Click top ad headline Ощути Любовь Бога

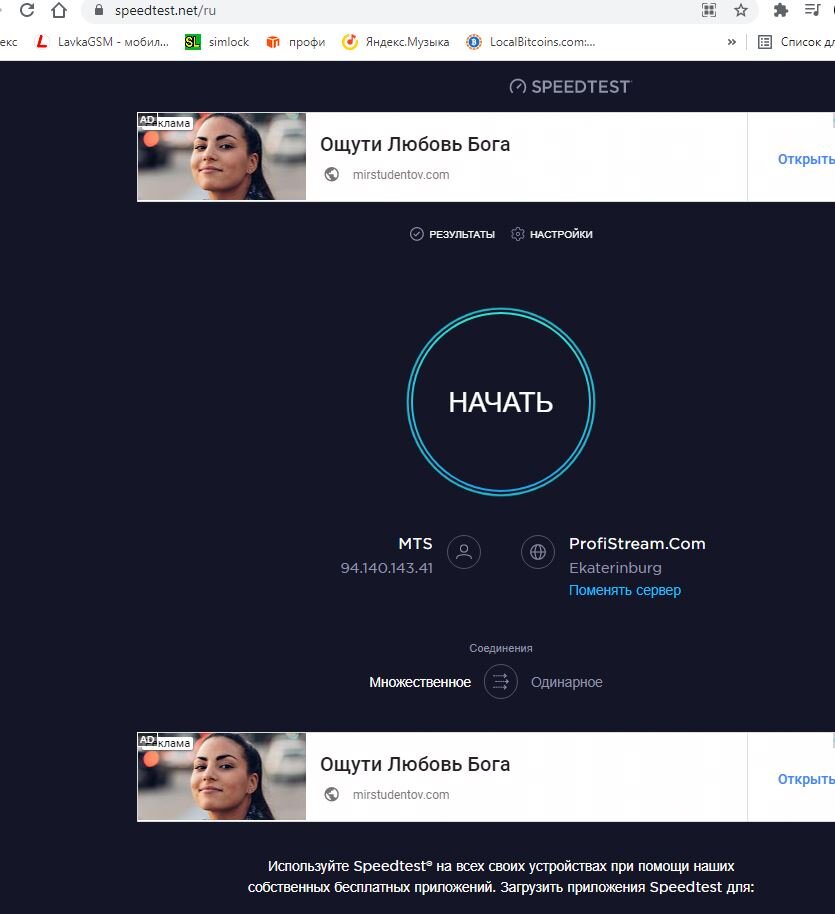pyautogui.click(x=415, y=145)
